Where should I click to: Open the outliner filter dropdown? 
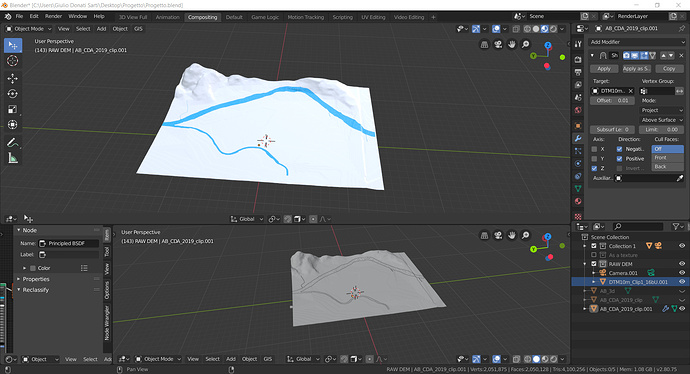click(678, 227)
